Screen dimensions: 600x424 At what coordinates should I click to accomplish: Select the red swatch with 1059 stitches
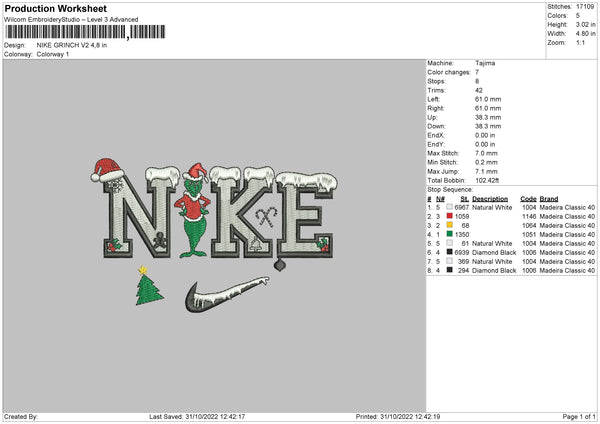449,216
